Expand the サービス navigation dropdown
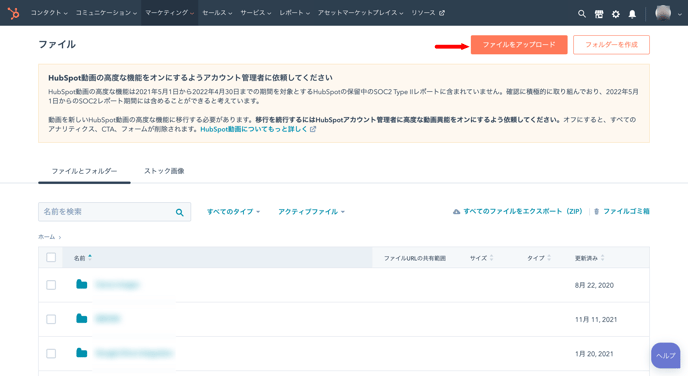Viewport: 688px width, 376px height. coord(256,13)
